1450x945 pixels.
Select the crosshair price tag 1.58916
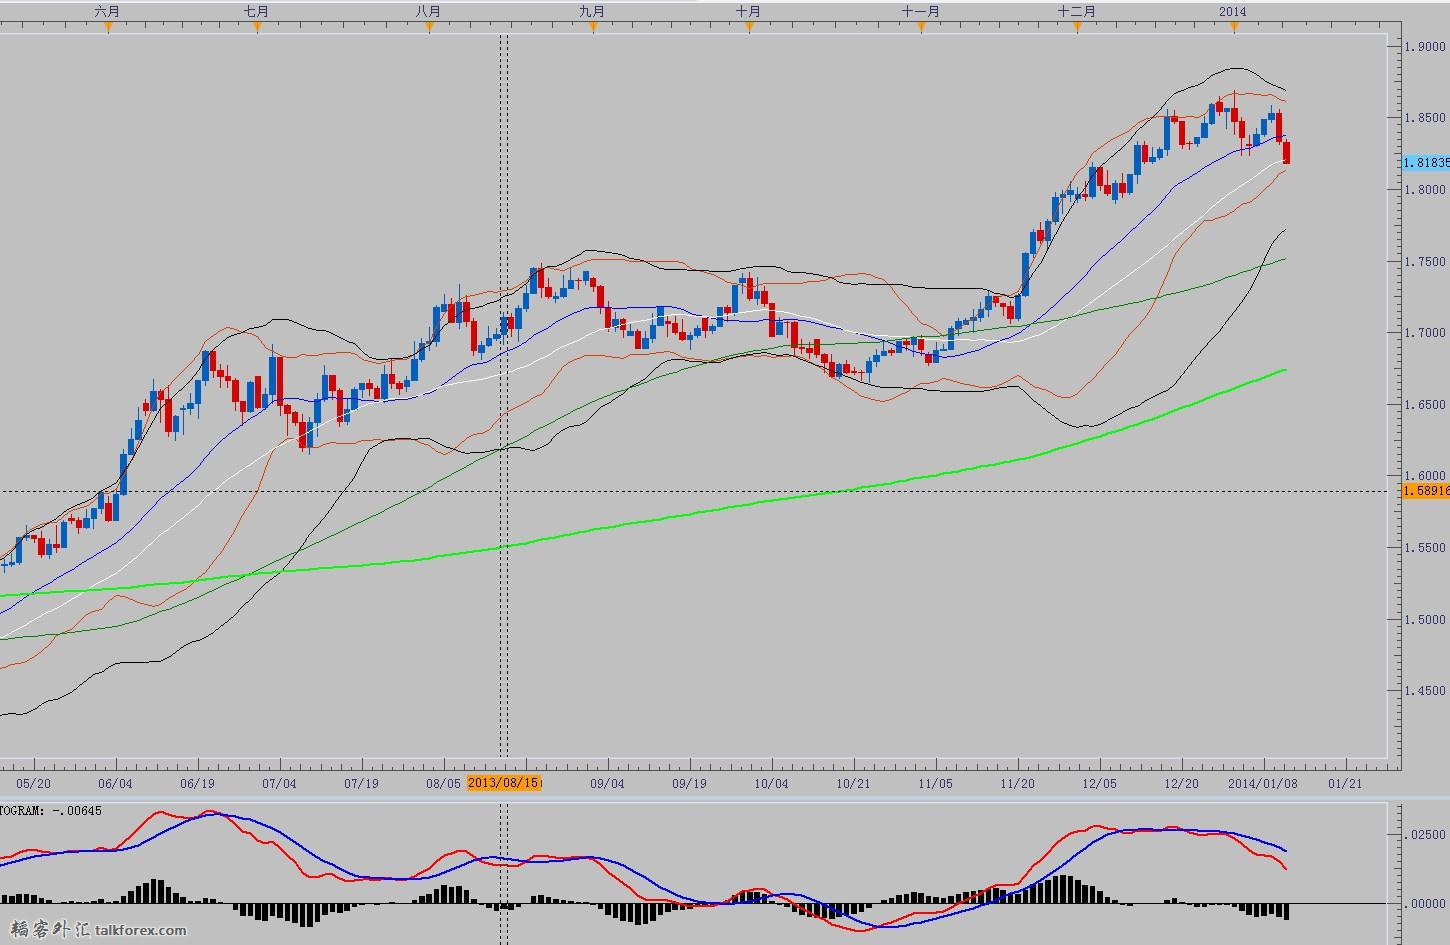tap(1426, 491)
